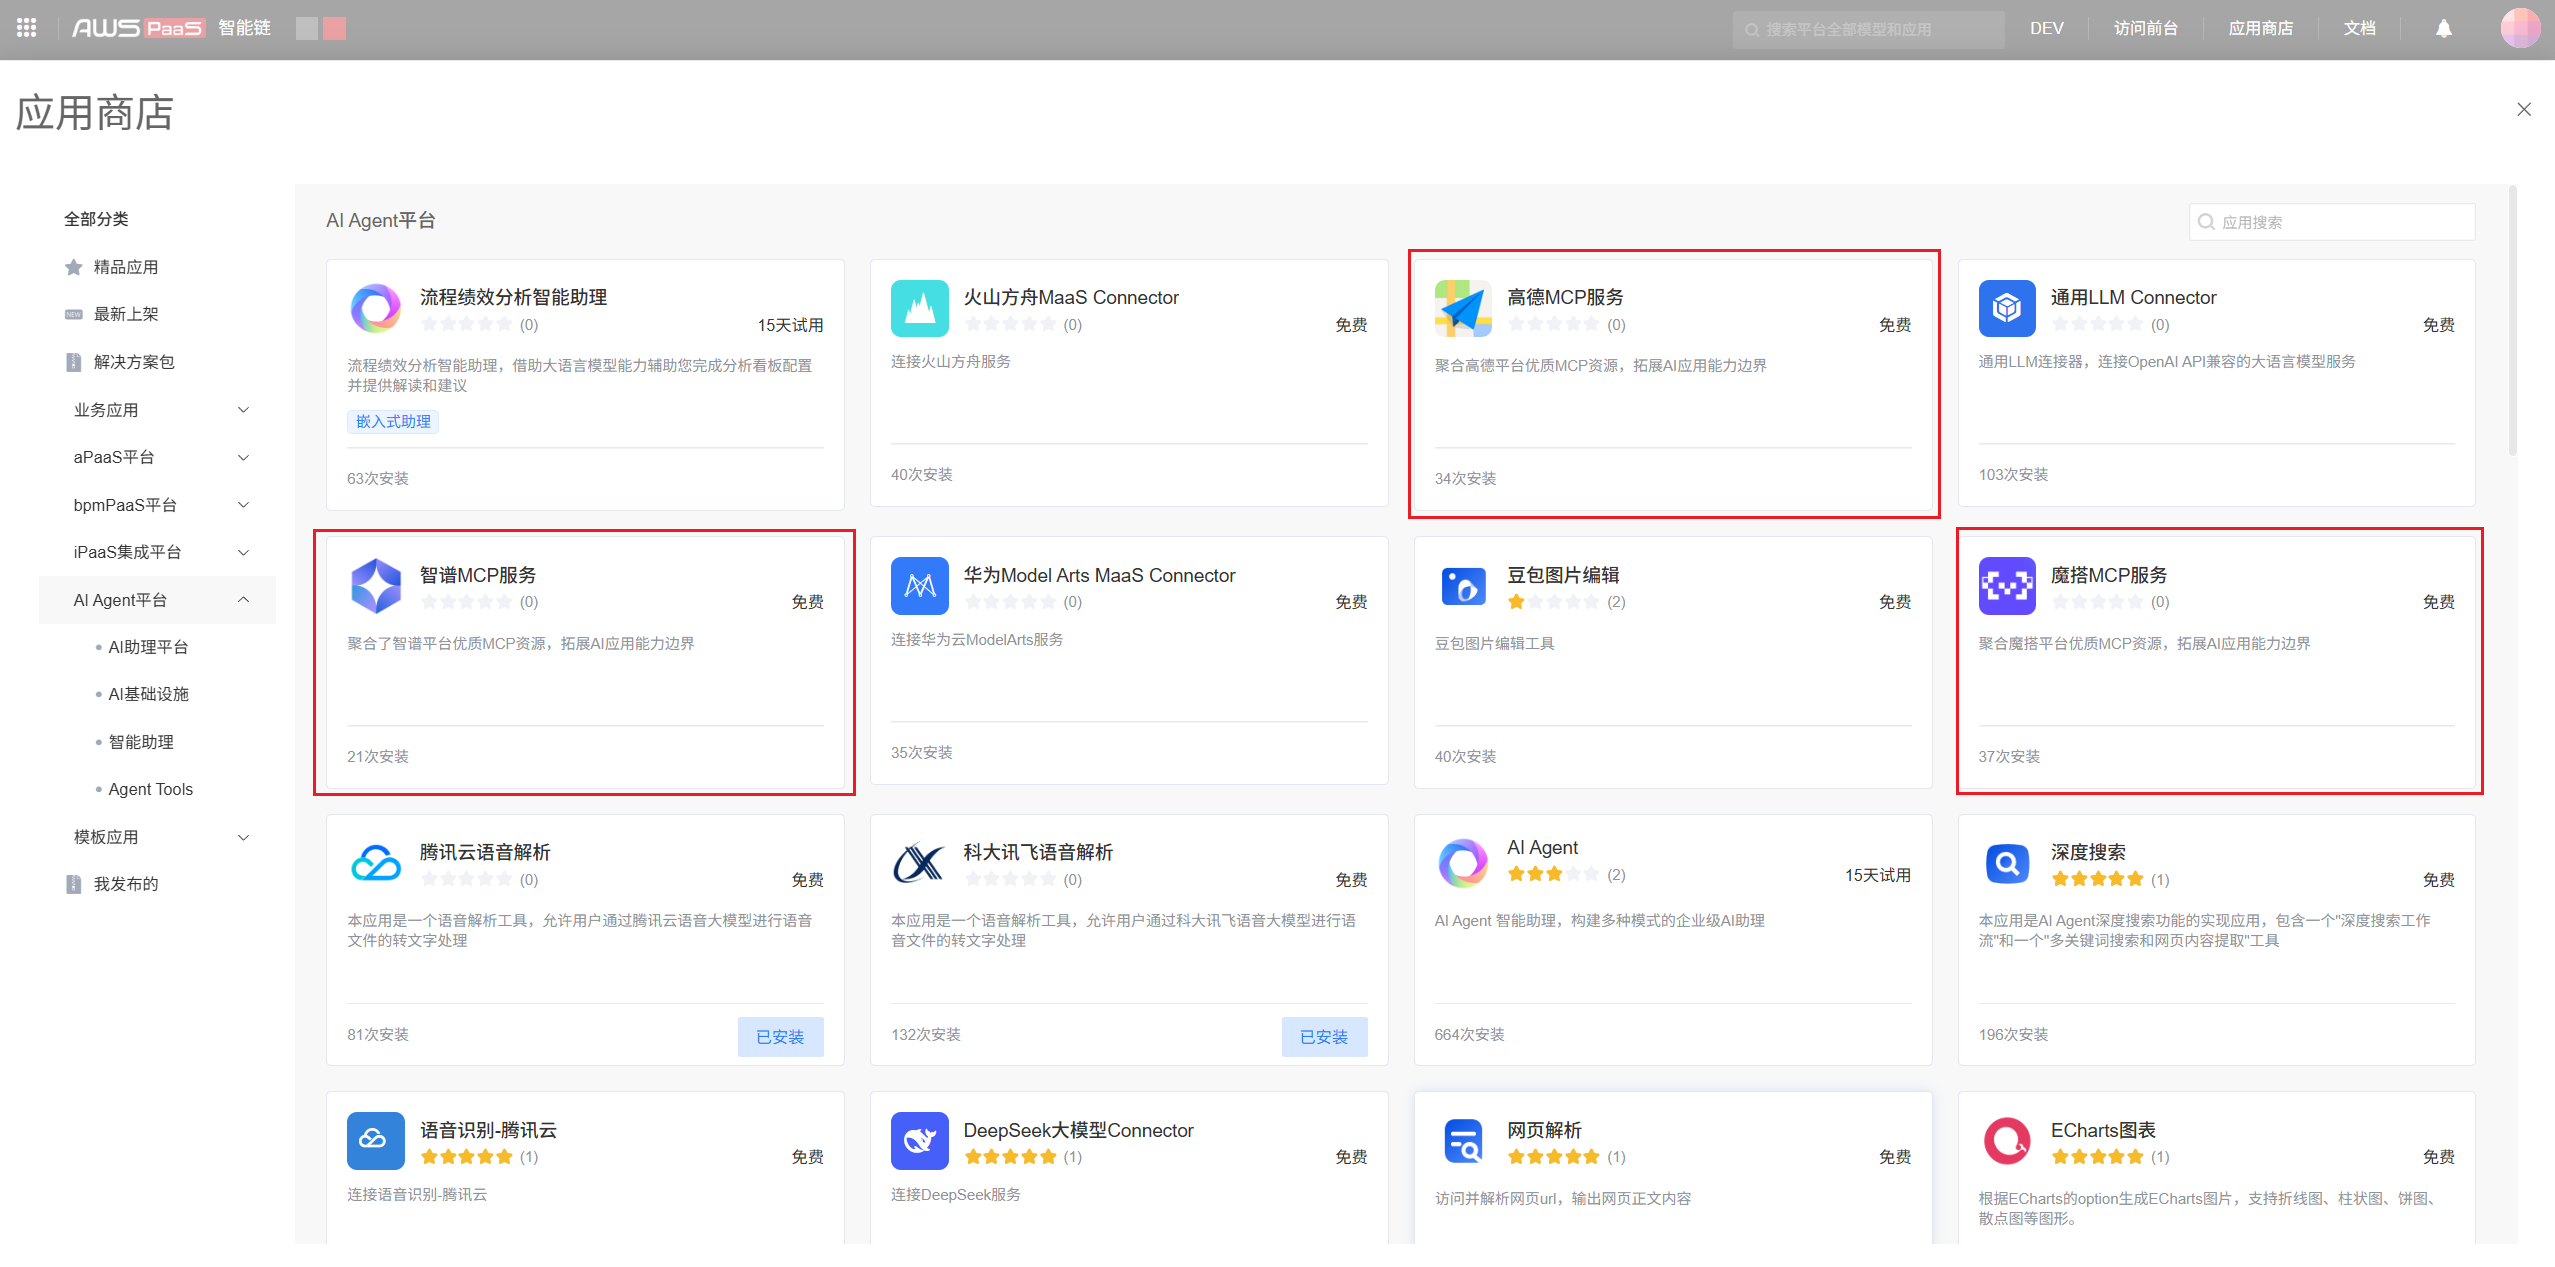This screenshot has width=2555, height=1267.
Task: Click the 664次安装 count on AI Agent
Action: point(1469,1035)
